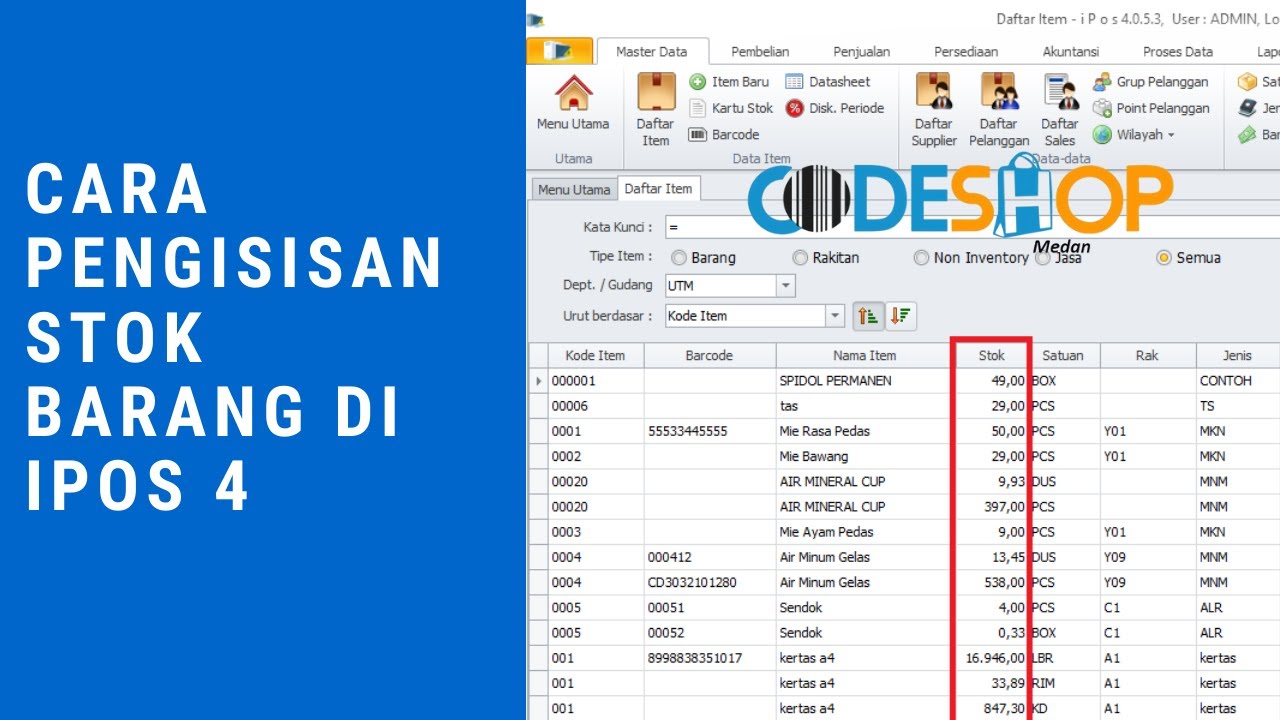This screenshot has width=1280, height=720.
Task: Select the Non Inventory item type
Action: click(x=971, y=258)
